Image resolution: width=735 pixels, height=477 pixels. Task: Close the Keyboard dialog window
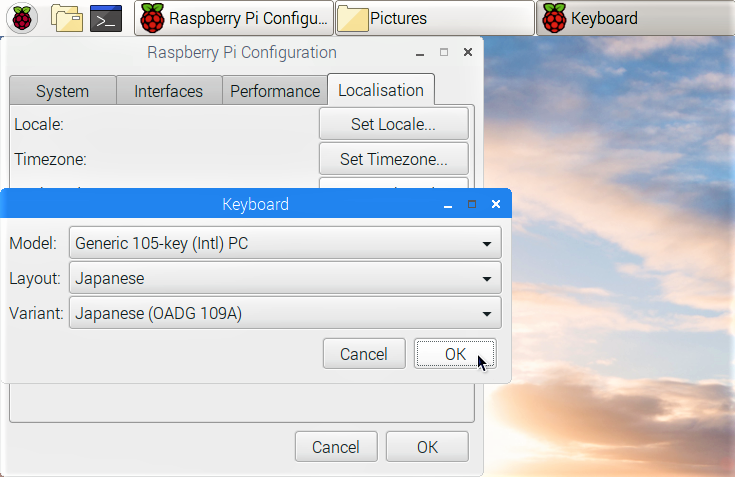point(496,204)
